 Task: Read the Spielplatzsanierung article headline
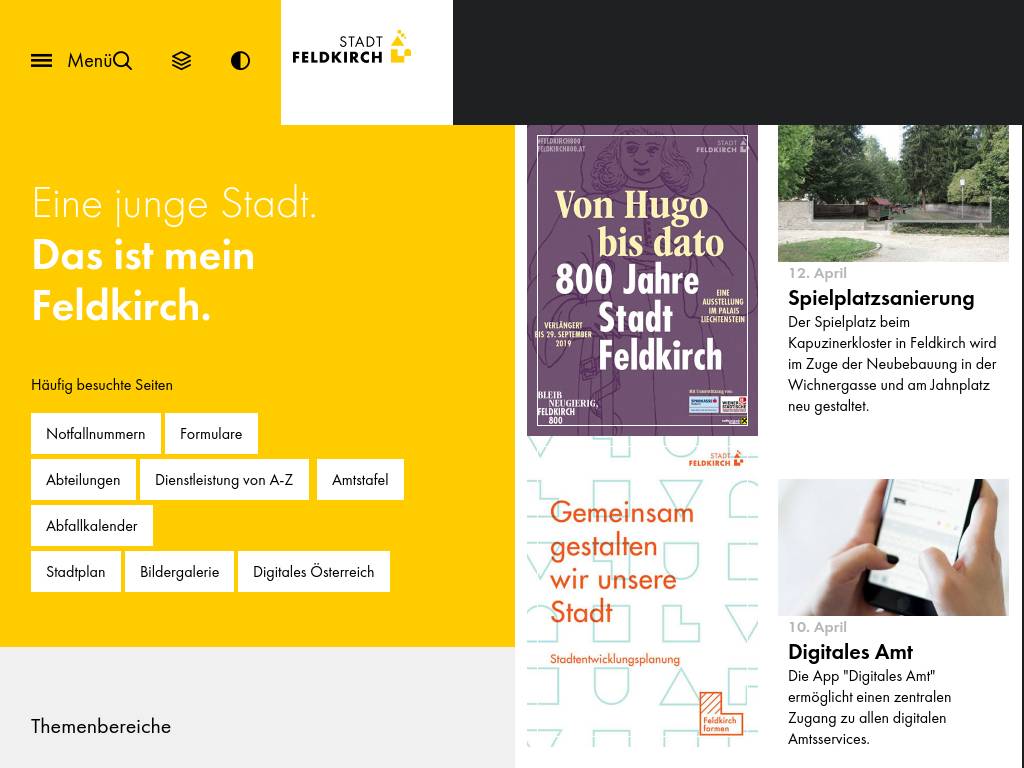pos(881,298)
